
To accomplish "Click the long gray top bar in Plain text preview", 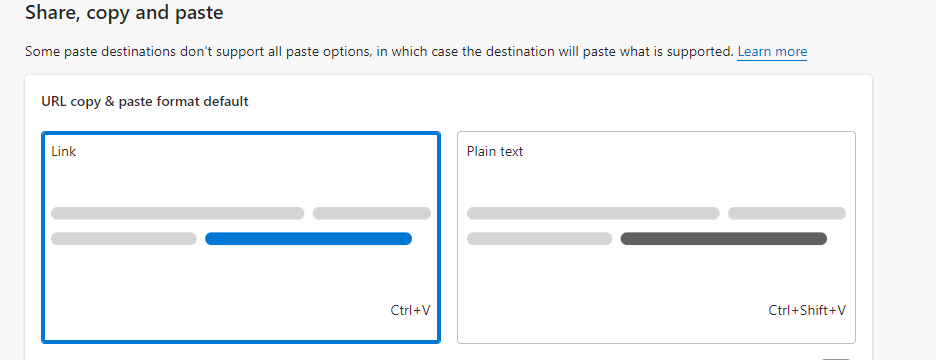I will click(x=593, y=213).
